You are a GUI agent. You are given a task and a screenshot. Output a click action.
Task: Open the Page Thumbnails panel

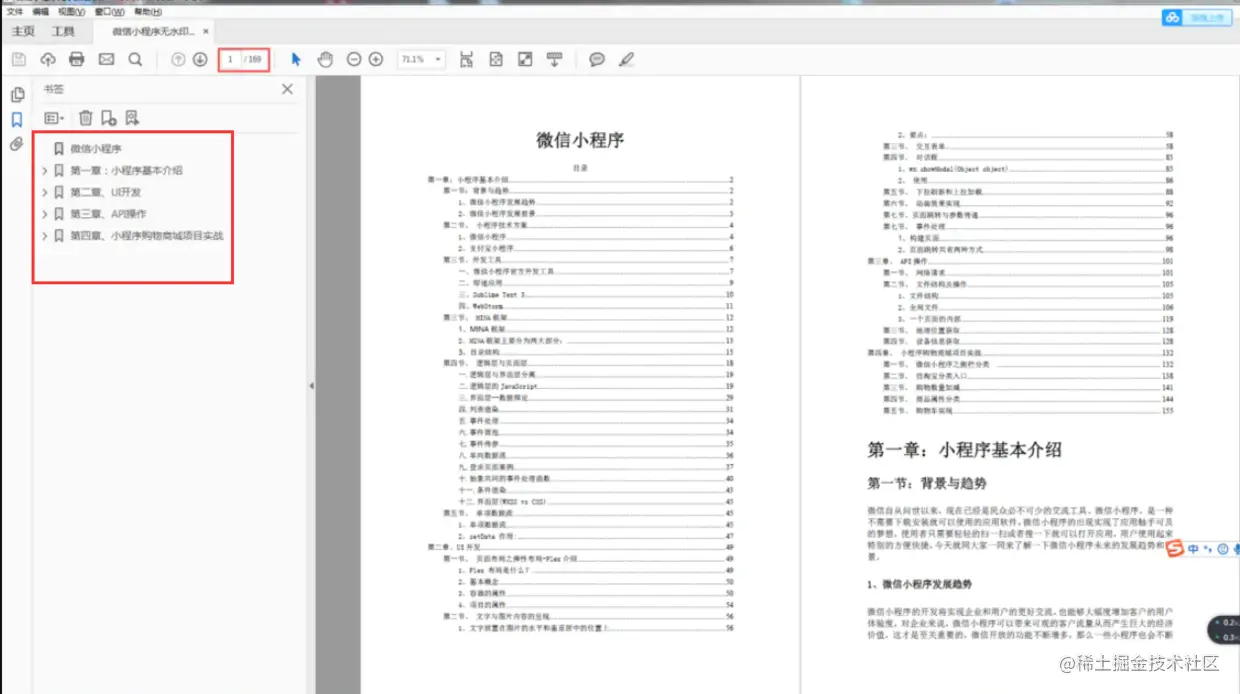click(x=18, y=94)
